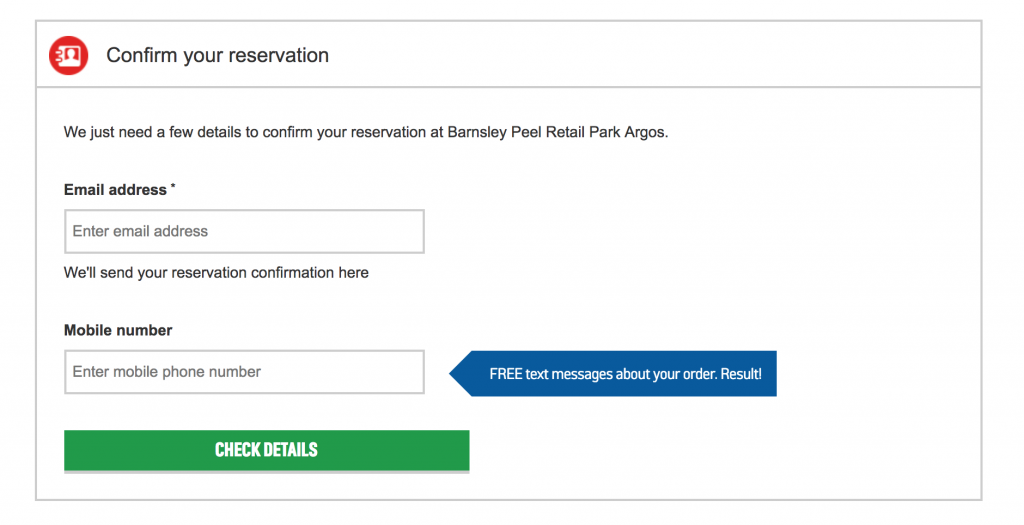Focus the Enter email address field
This screenshot has width=1024, height=525.
point(244,231)
